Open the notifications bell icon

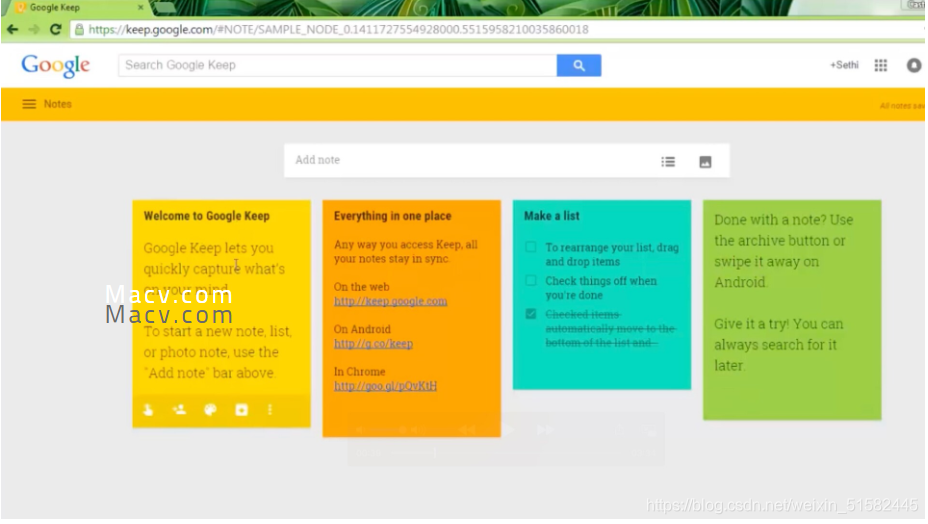point(913,65)
